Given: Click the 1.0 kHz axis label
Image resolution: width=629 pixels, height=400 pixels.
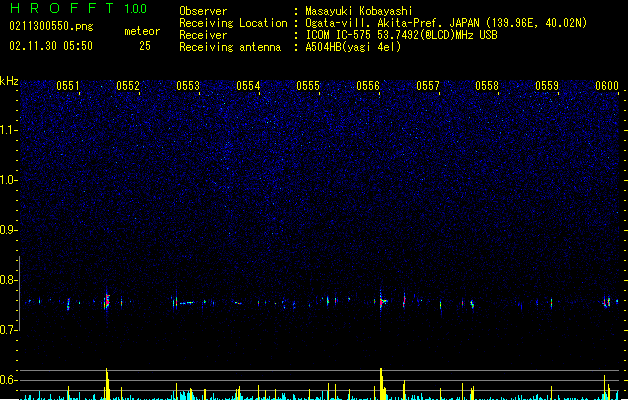Looking at the screenshot, I should tap(9, 180).
